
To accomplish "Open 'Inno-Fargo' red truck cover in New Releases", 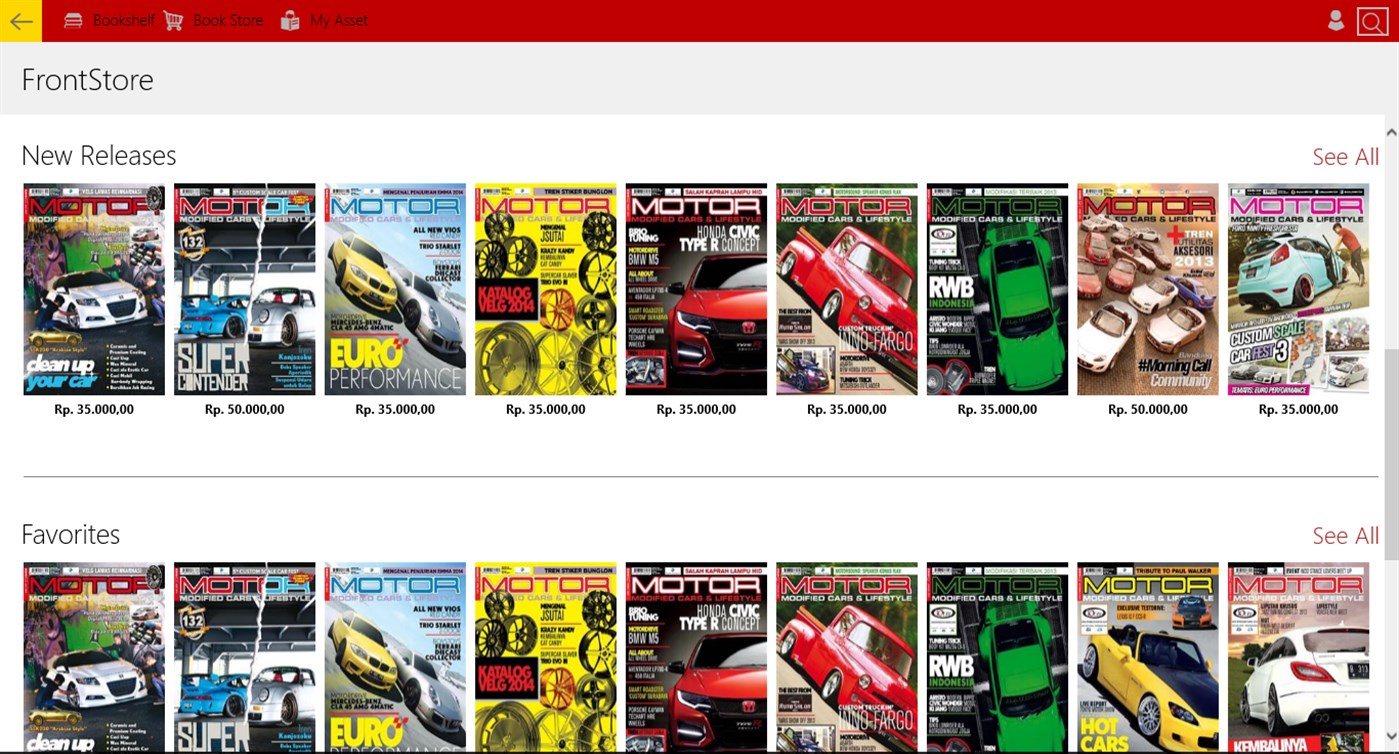I will 847,289.
